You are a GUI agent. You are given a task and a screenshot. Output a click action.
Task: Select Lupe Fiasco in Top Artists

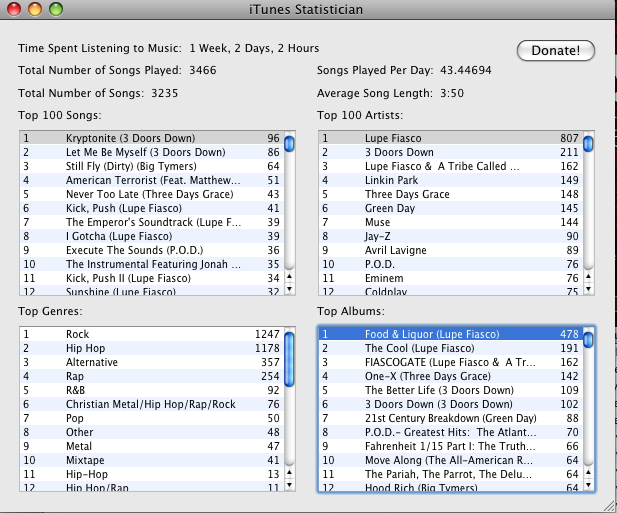click(451, 138)
